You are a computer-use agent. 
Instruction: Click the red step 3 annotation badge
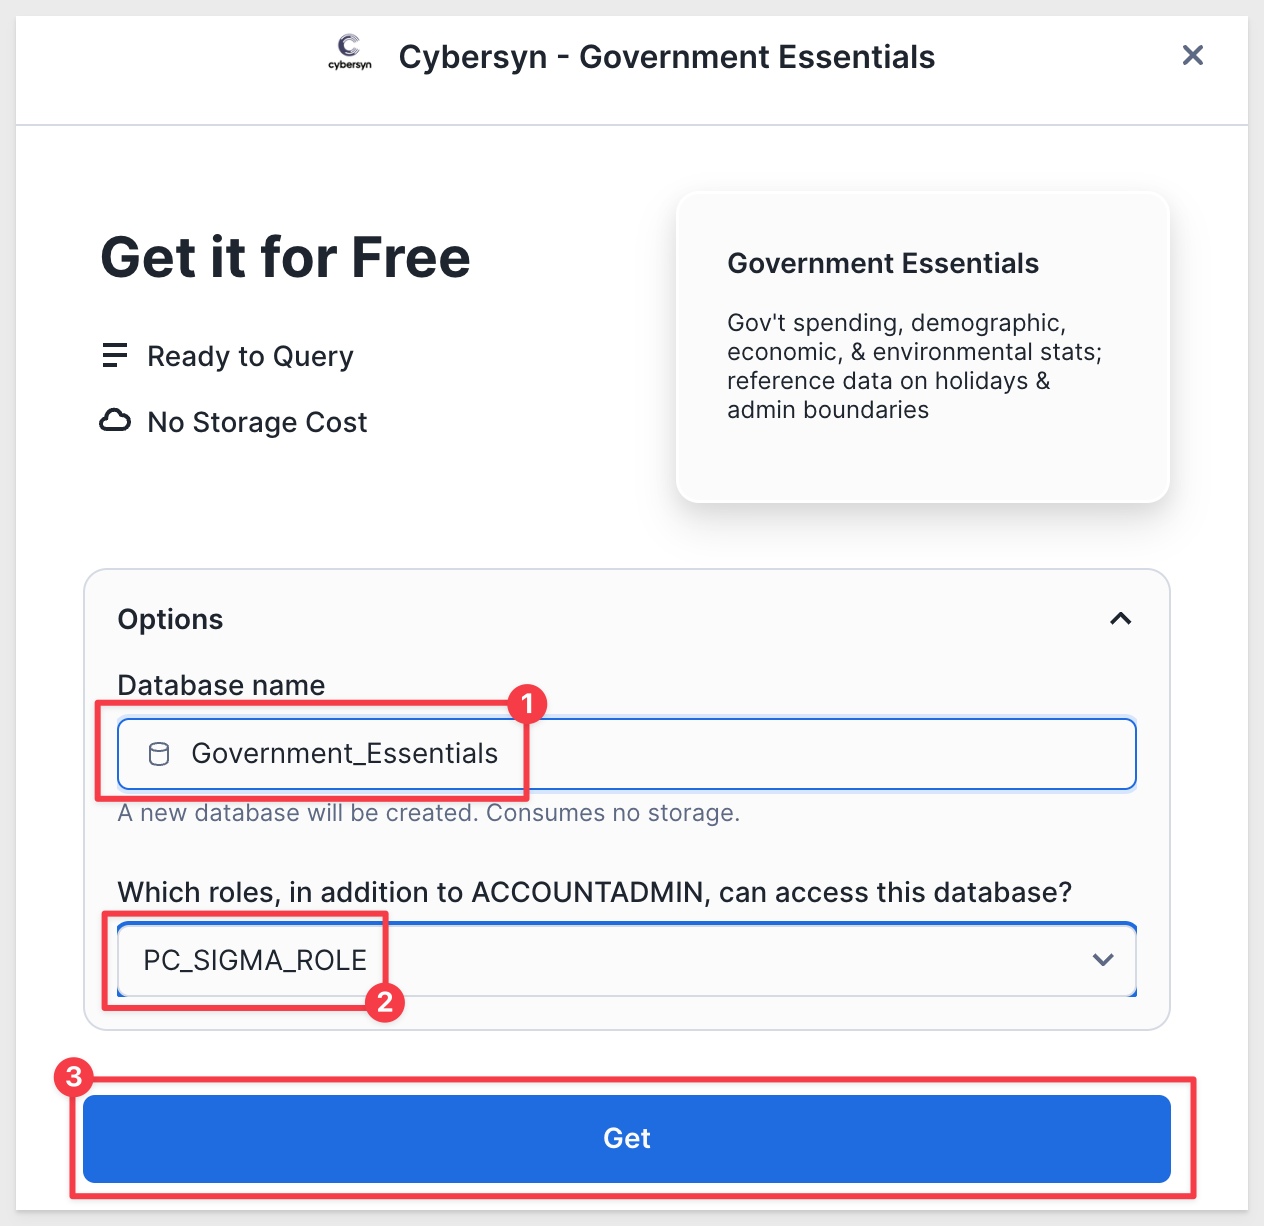(x=73, y=1078)
